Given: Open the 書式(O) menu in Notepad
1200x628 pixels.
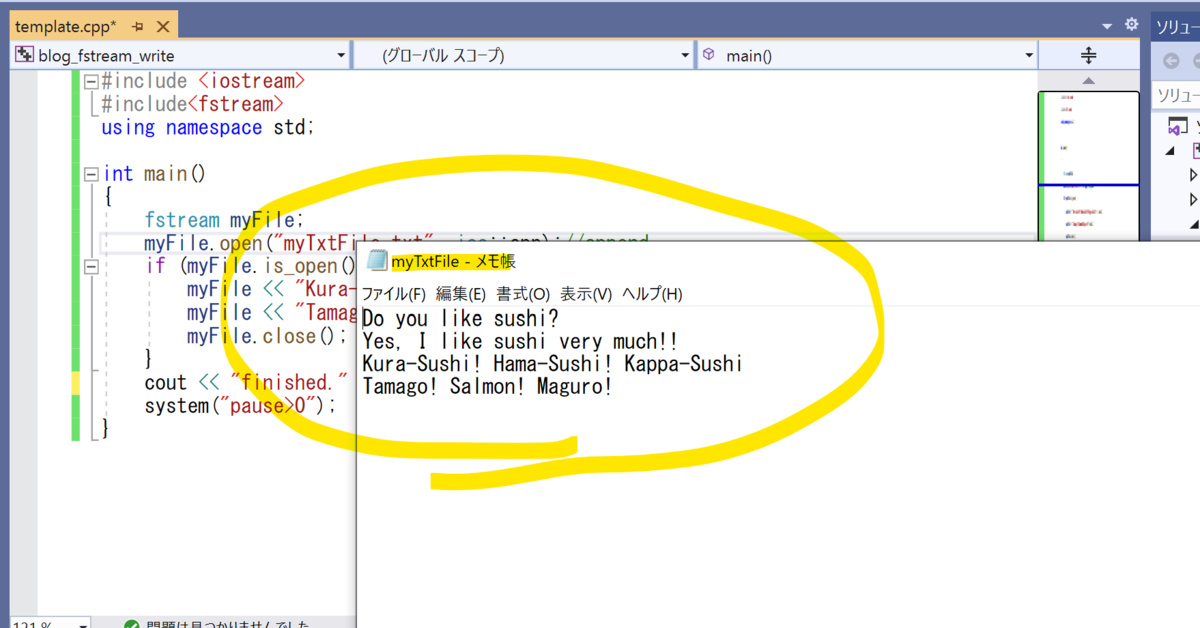Looking at the screenshot, I should [523, 294].
